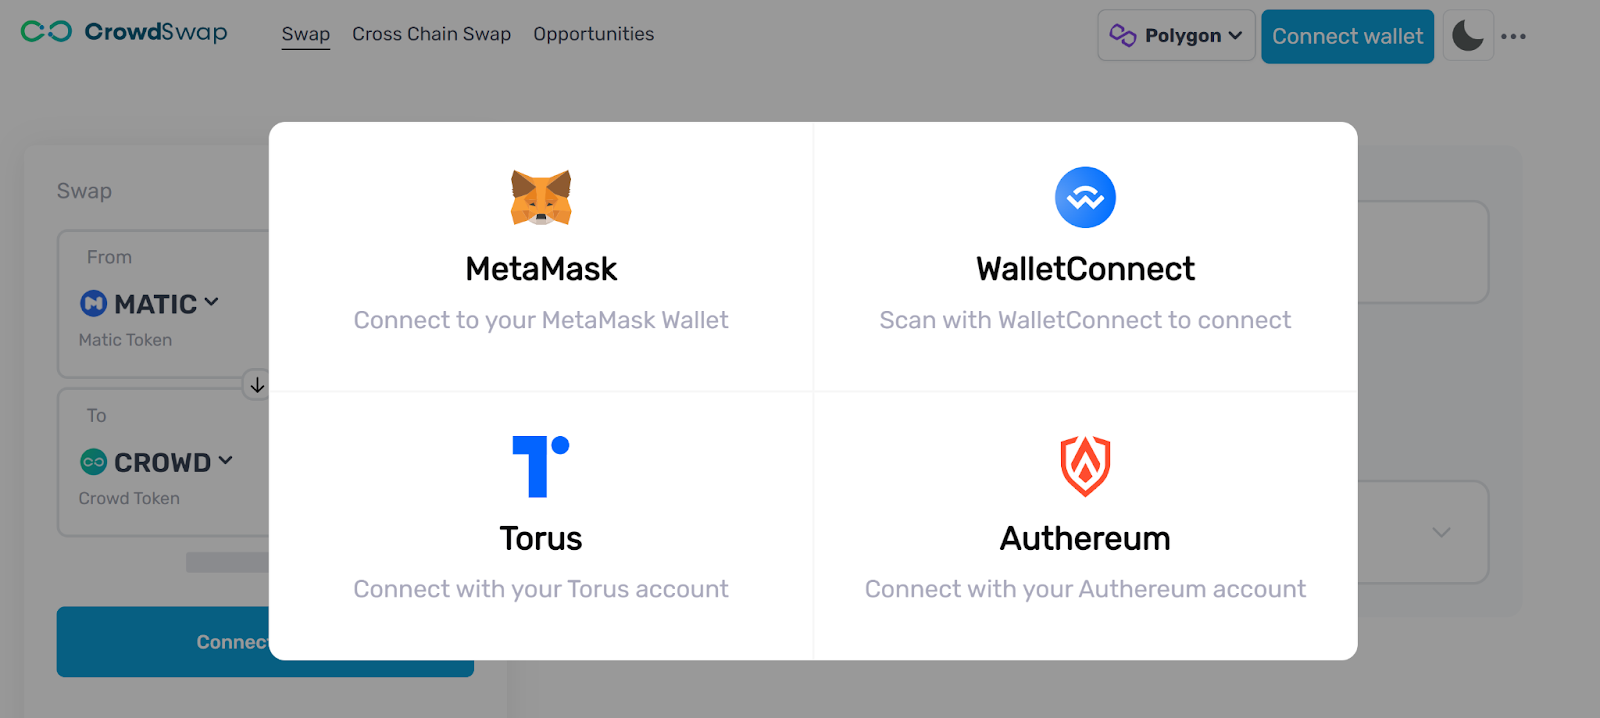Toggle dark mode with moon icon

point(1467,36)
